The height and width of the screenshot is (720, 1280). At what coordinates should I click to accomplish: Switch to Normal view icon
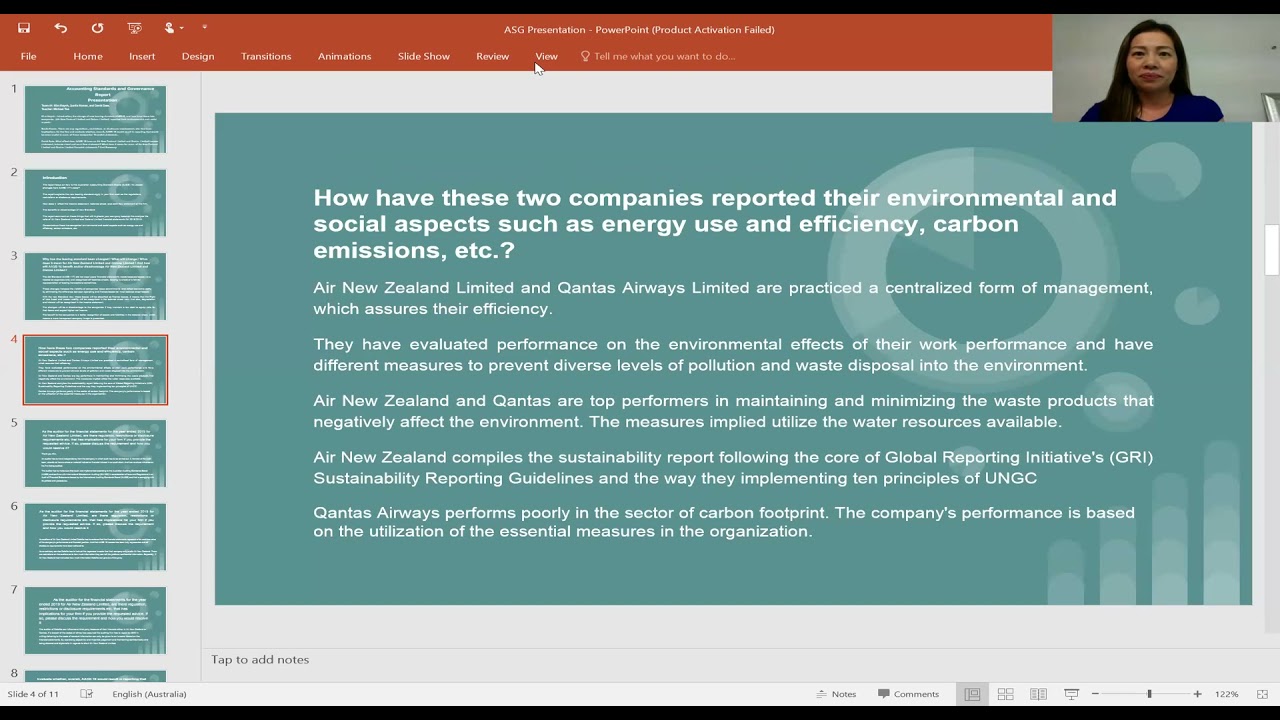click(972, 694)
